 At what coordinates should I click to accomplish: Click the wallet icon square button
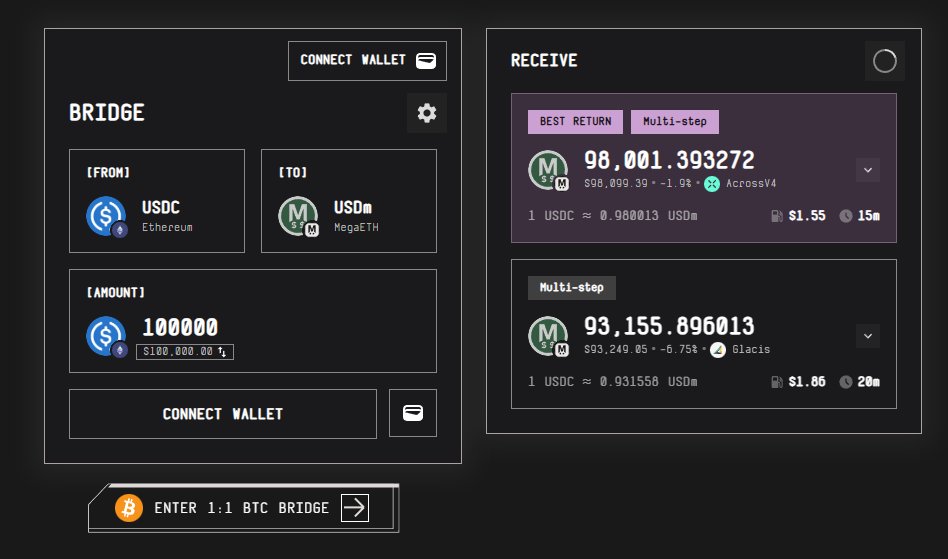coord(413,413)
